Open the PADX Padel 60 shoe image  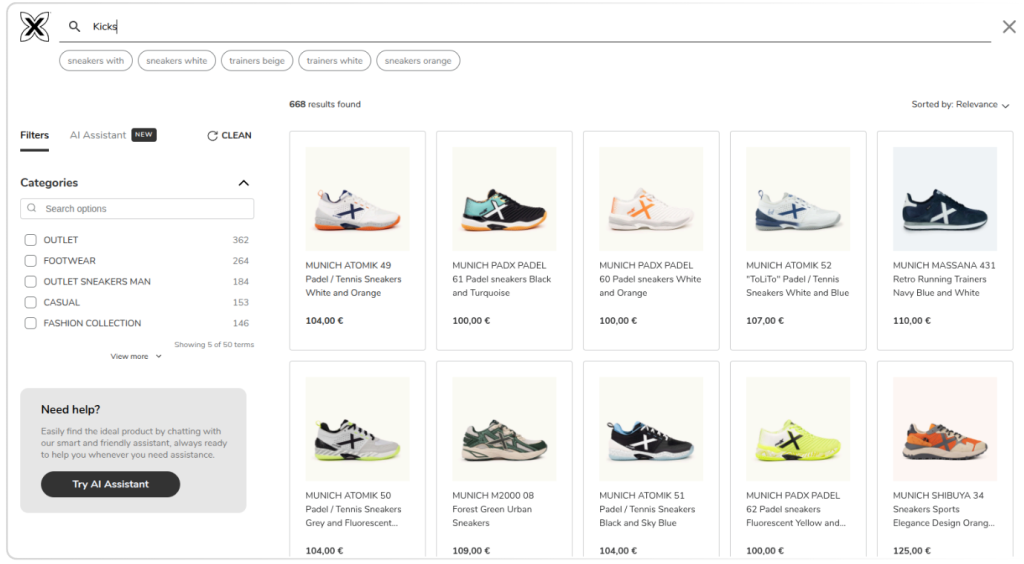(x=651, y=199)
